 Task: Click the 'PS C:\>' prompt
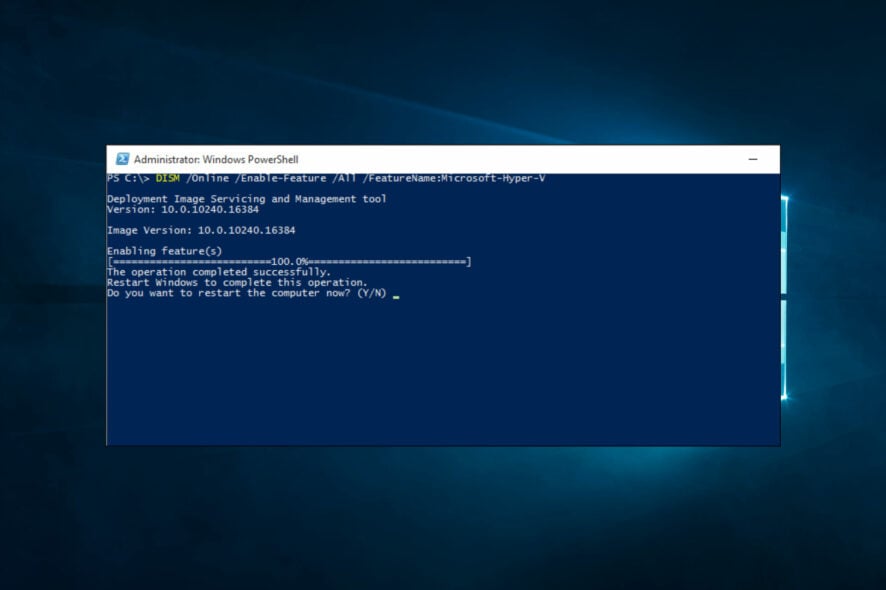pos(128,178)
